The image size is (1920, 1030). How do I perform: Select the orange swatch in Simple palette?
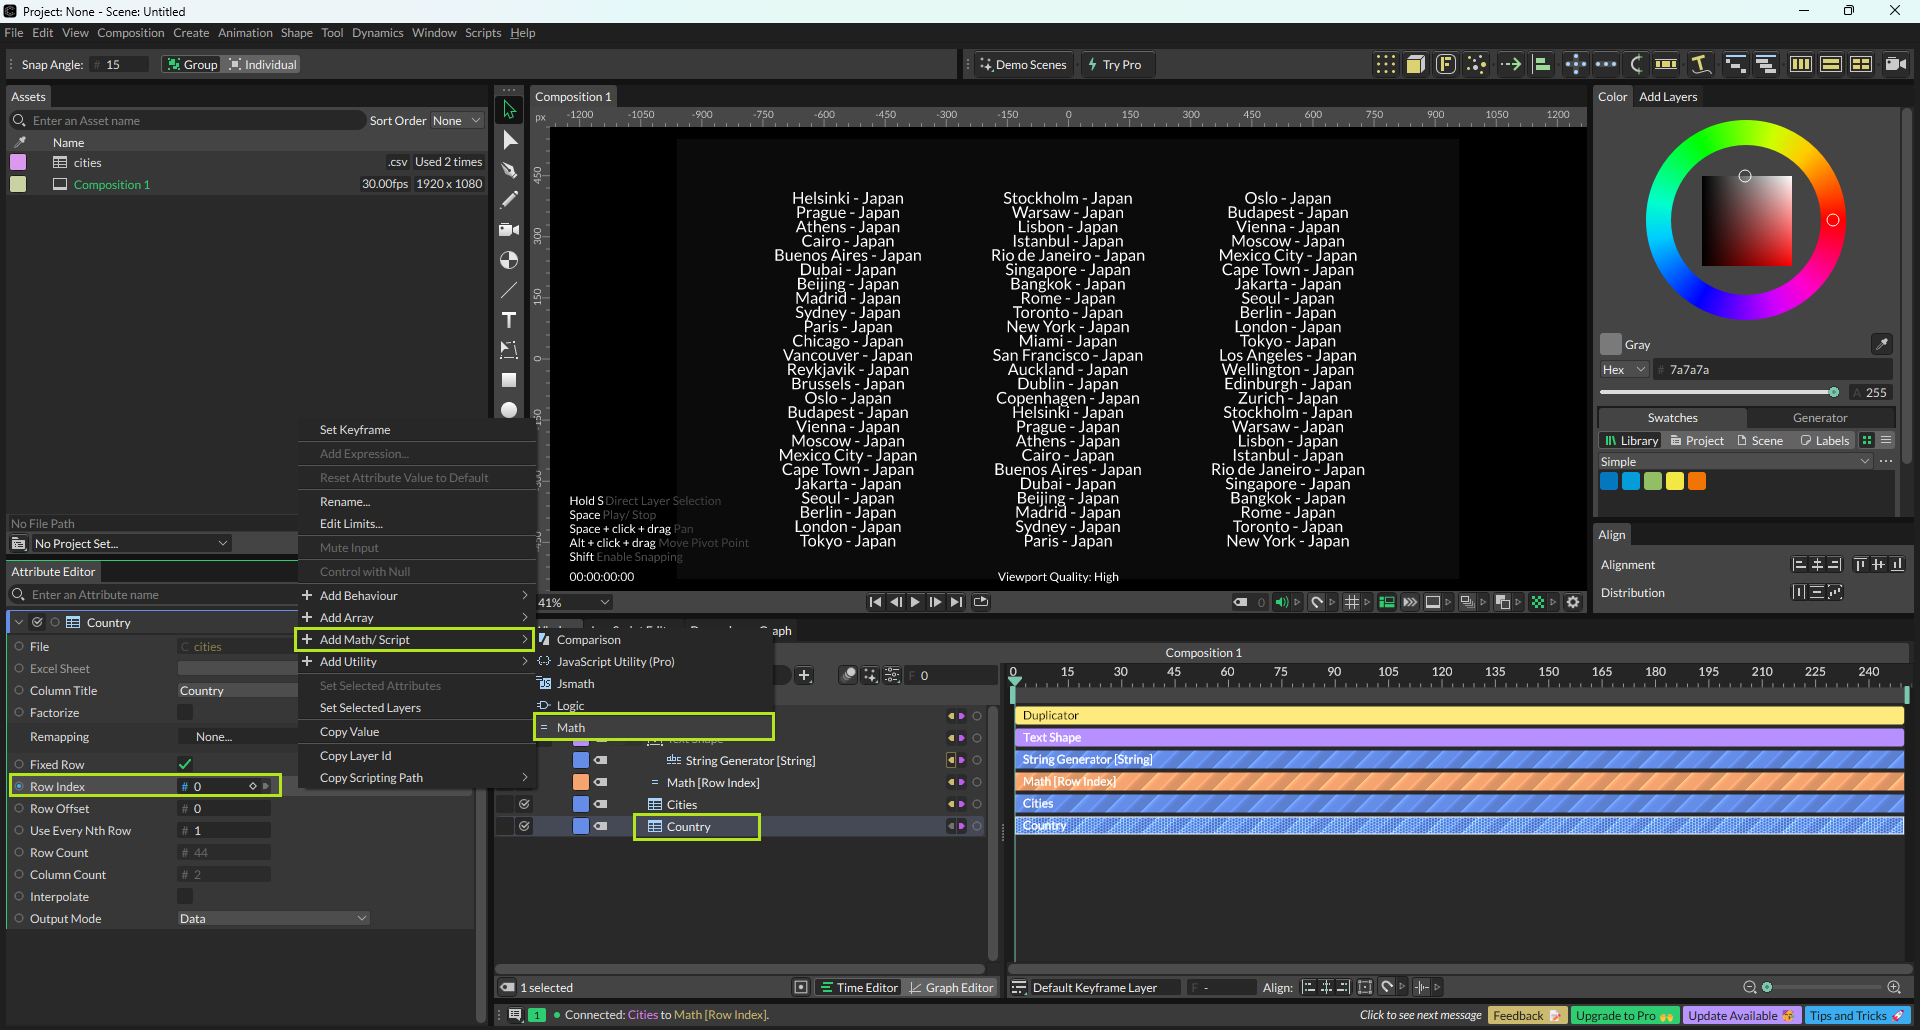[1697, 481]
